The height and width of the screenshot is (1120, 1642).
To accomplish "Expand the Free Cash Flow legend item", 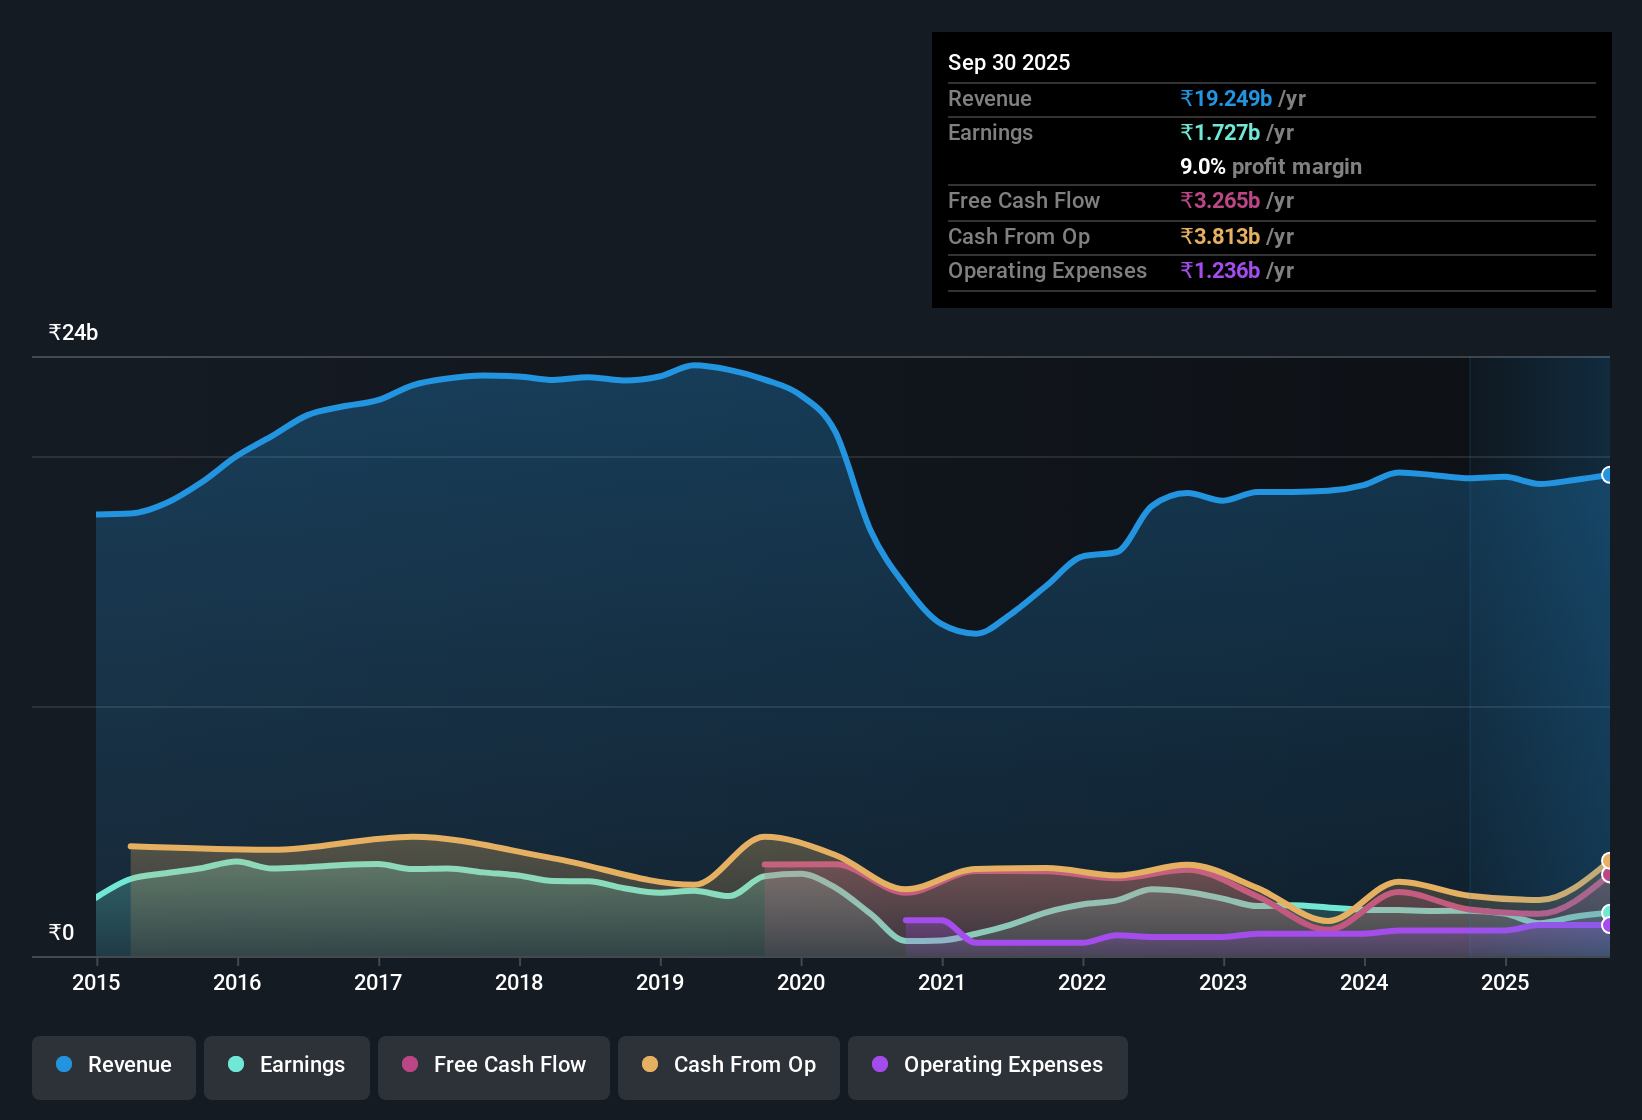I will click(x=493, y=1065).
